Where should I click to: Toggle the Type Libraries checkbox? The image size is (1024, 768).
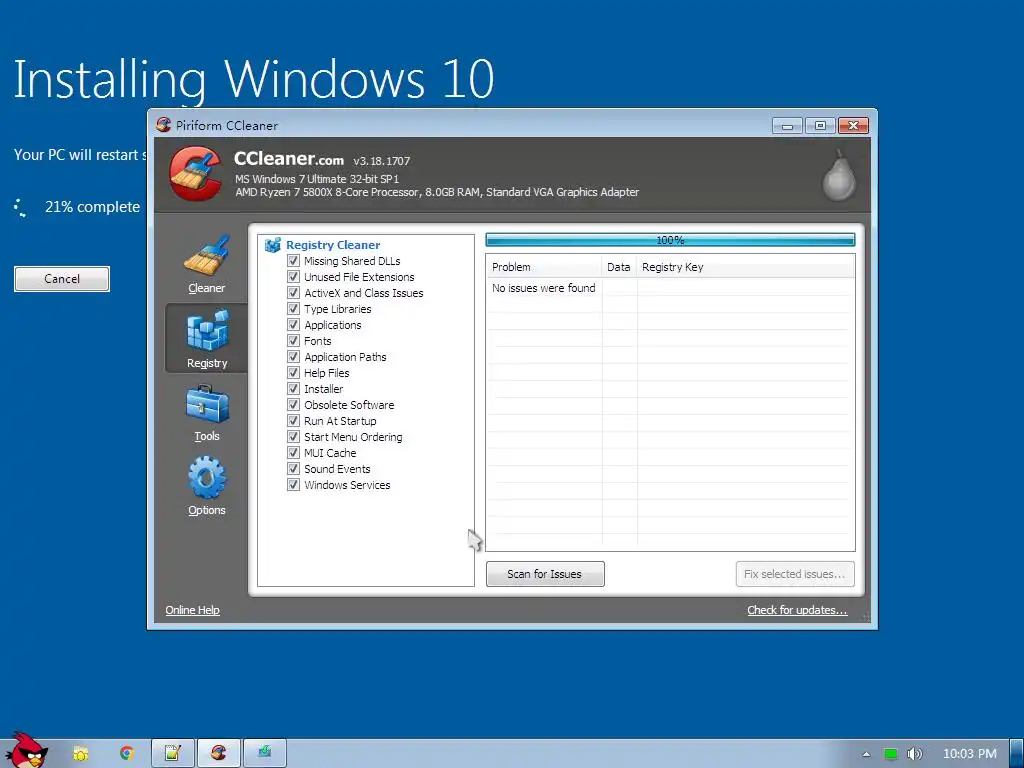pos(293,308)
